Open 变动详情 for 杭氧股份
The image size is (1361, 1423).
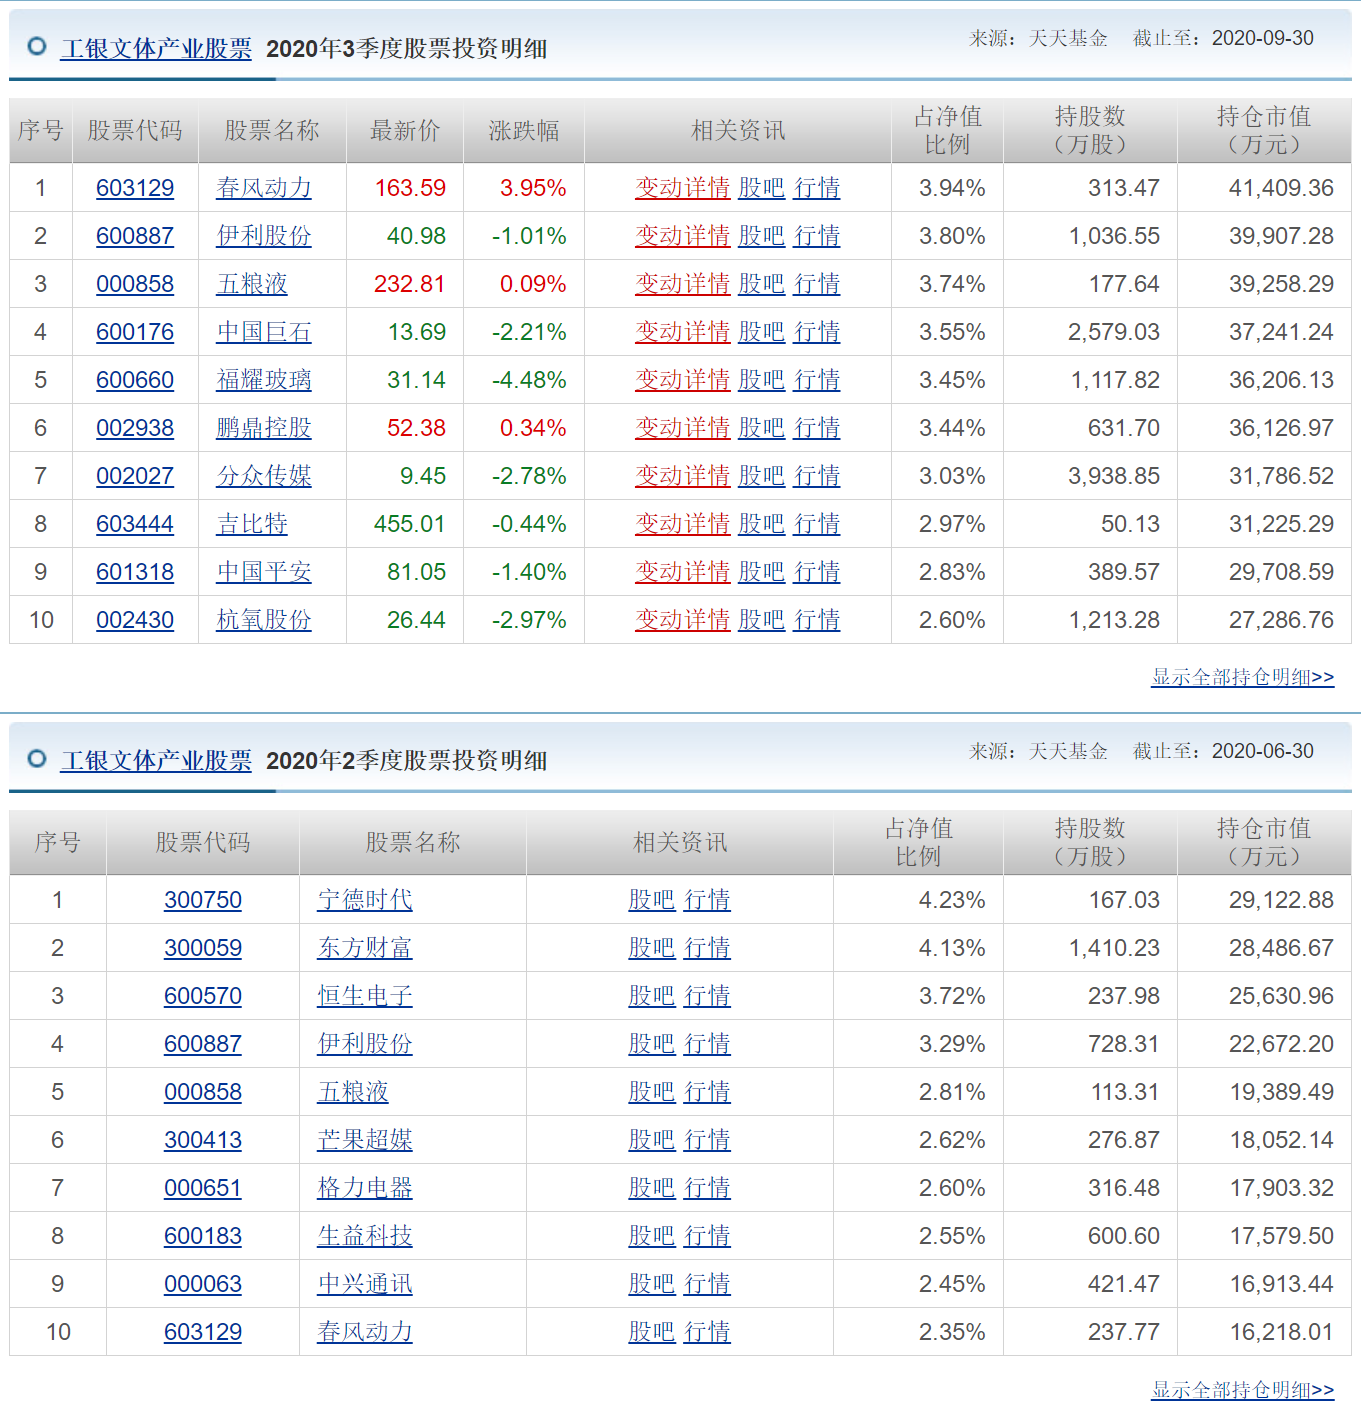pos(683,620)
